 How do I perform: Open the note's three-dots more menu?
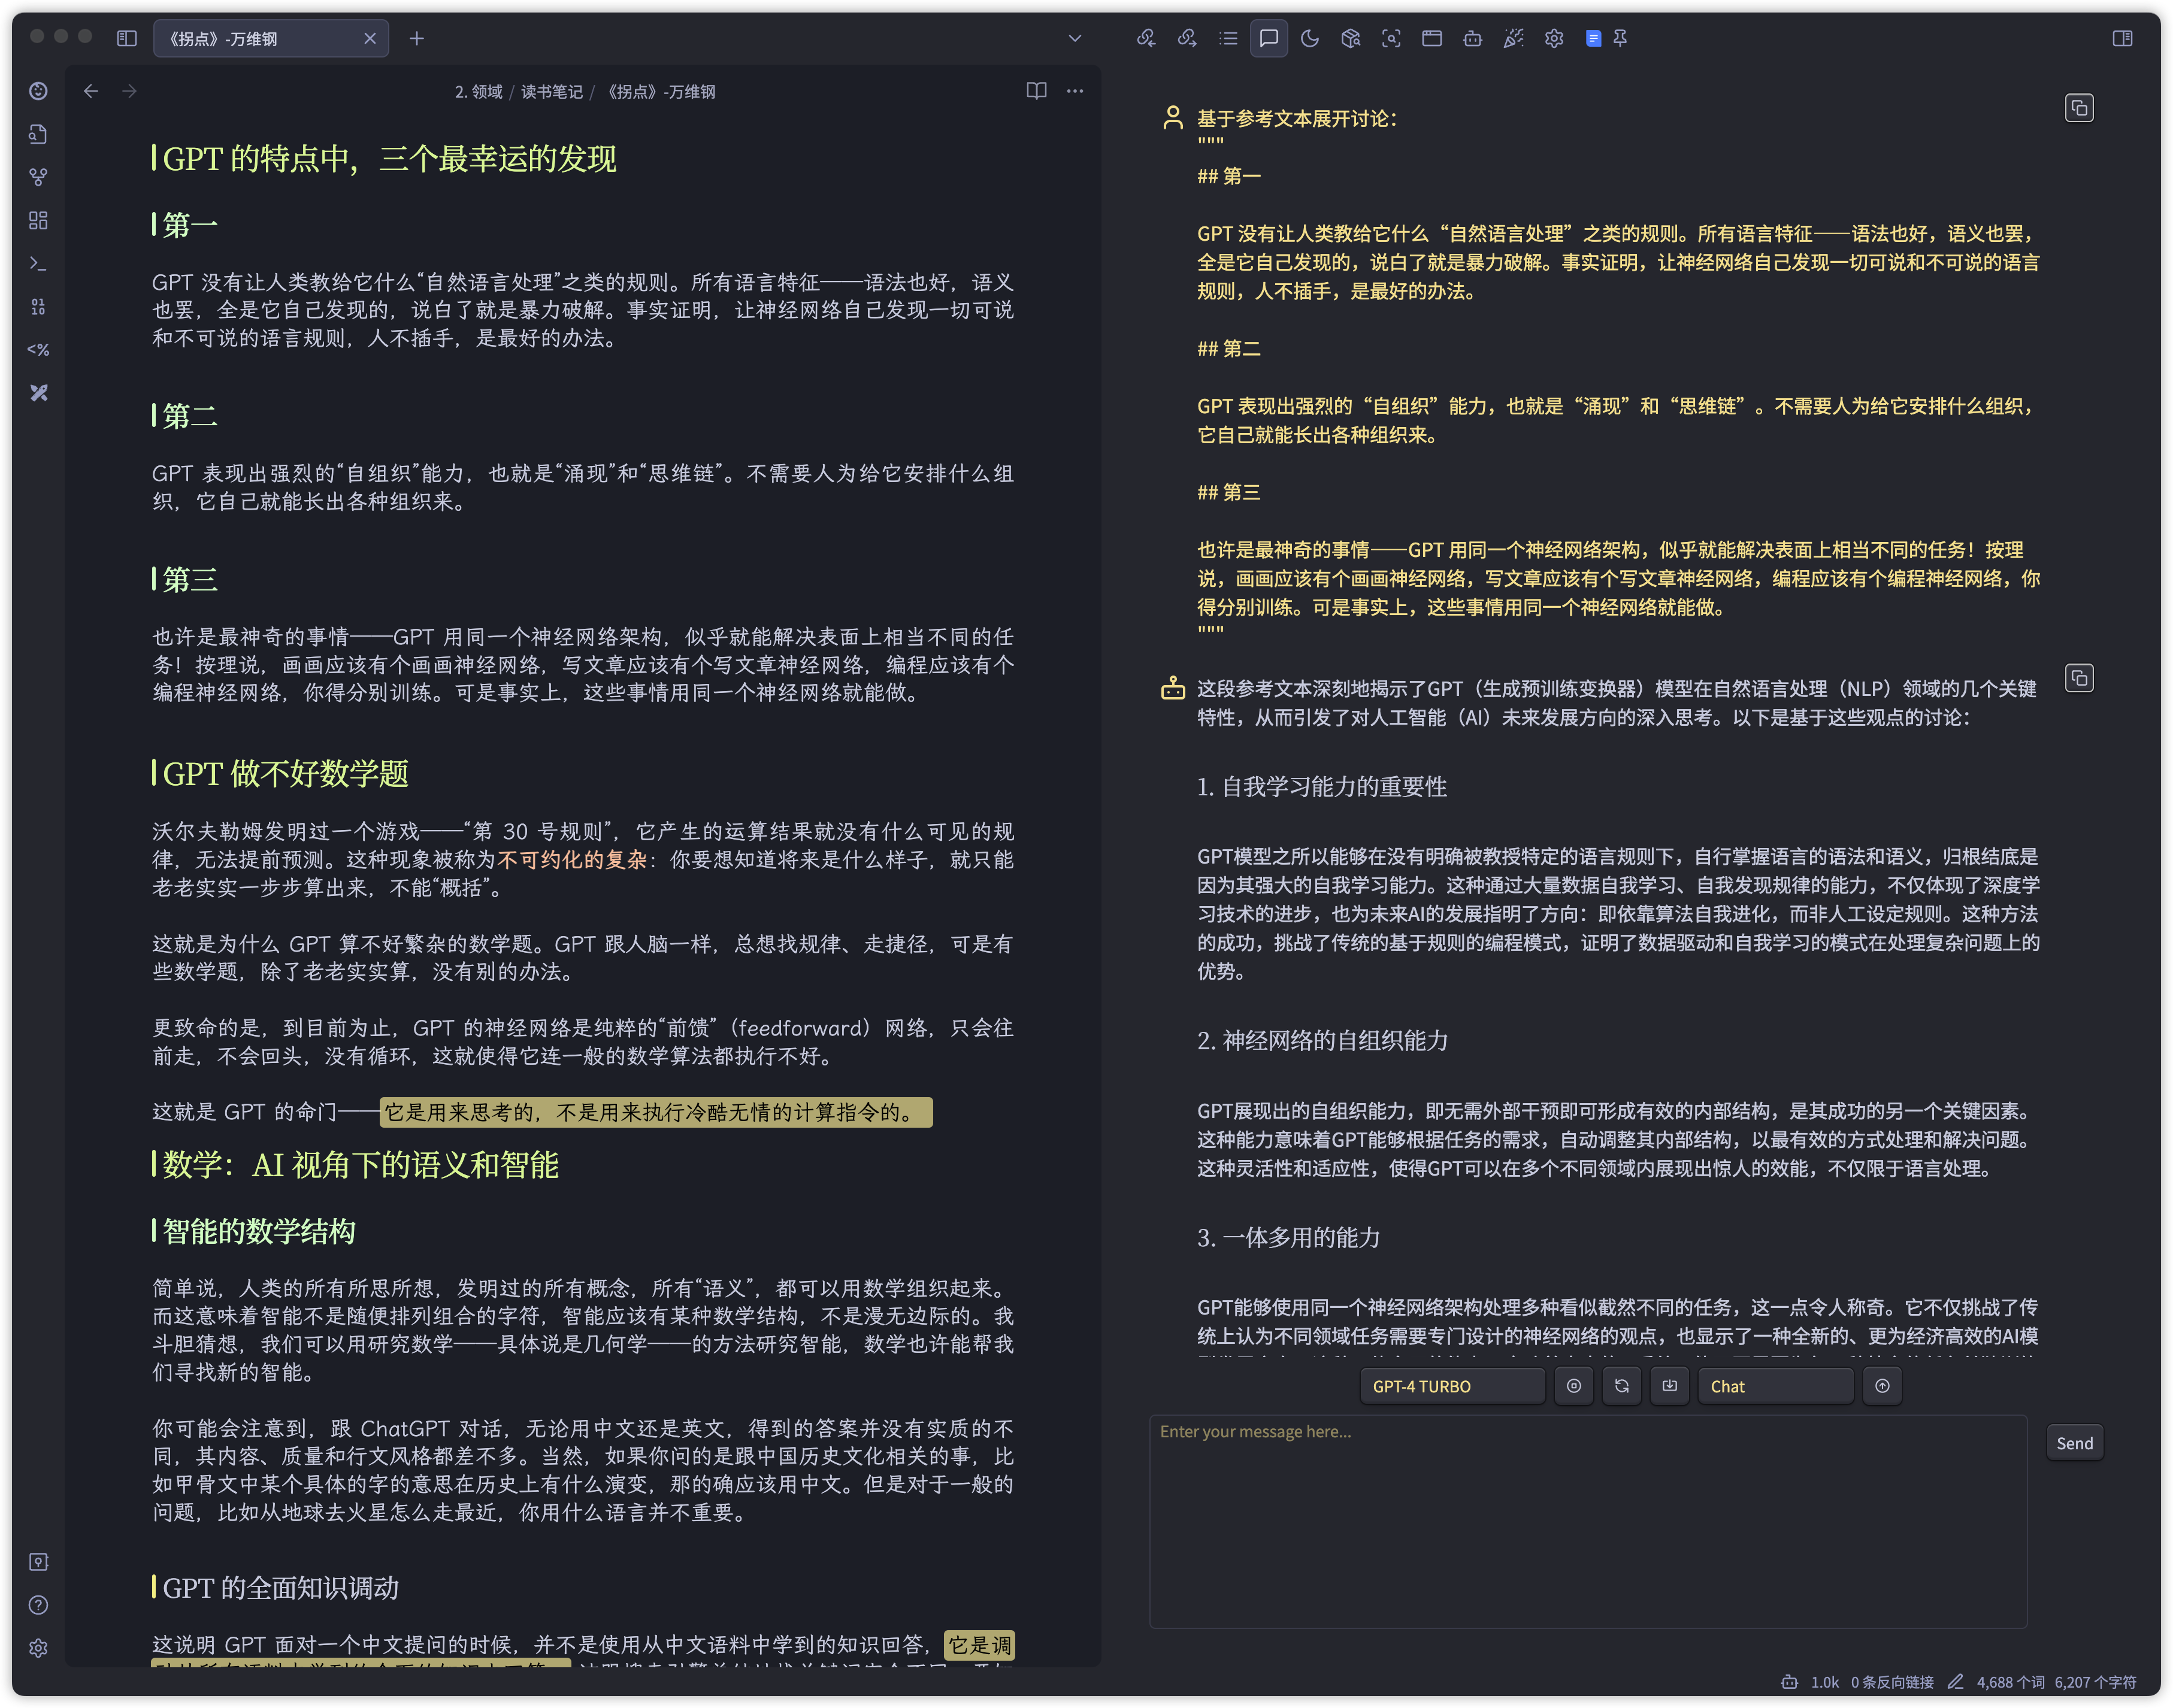(x=1075, y=91)
